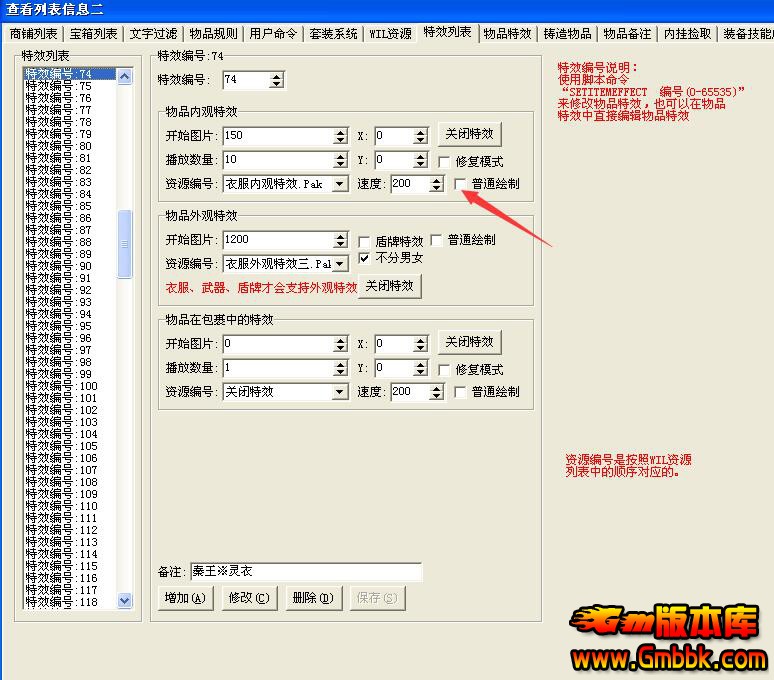Uncheck the 不分男女 checkbox
Screen dimensions: 774x680
(365, 258)
